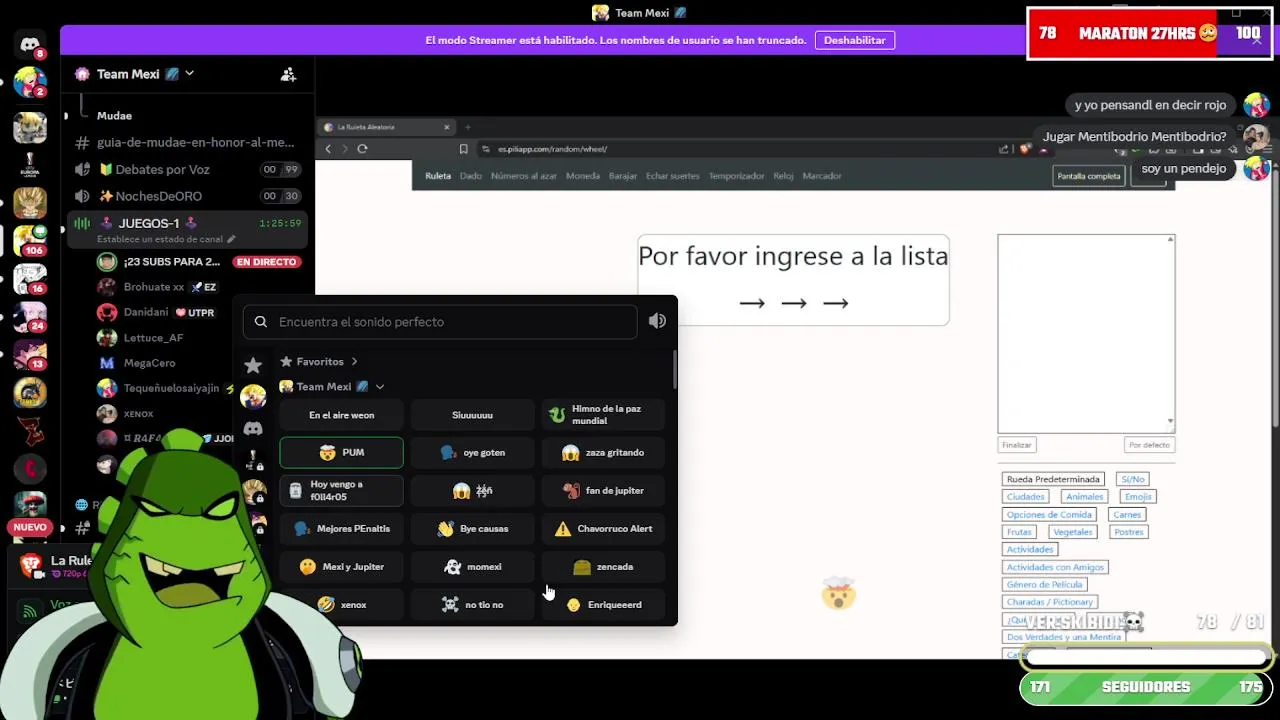Click the browser back arrow
1280x720 pixels.
(x=328, y=149)
